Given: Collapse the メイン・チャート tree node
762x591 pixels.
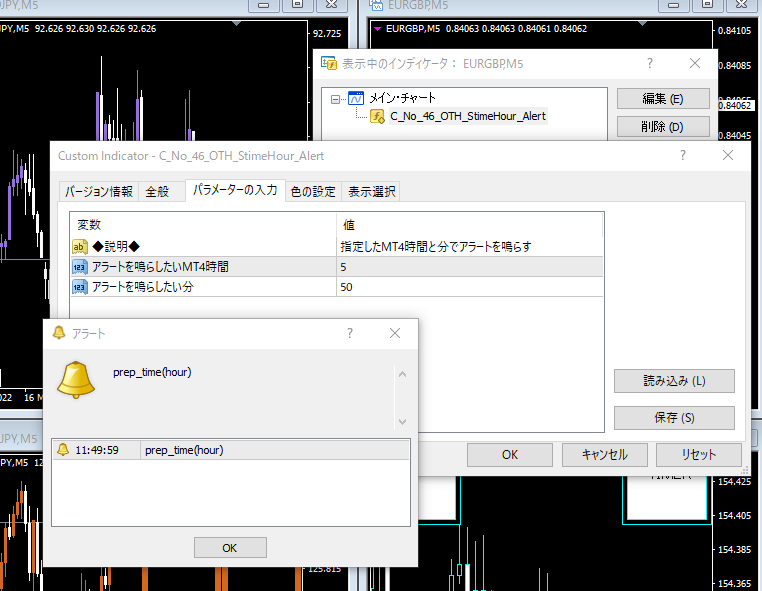Looking at the screenshot, I should tap(335, 99).
